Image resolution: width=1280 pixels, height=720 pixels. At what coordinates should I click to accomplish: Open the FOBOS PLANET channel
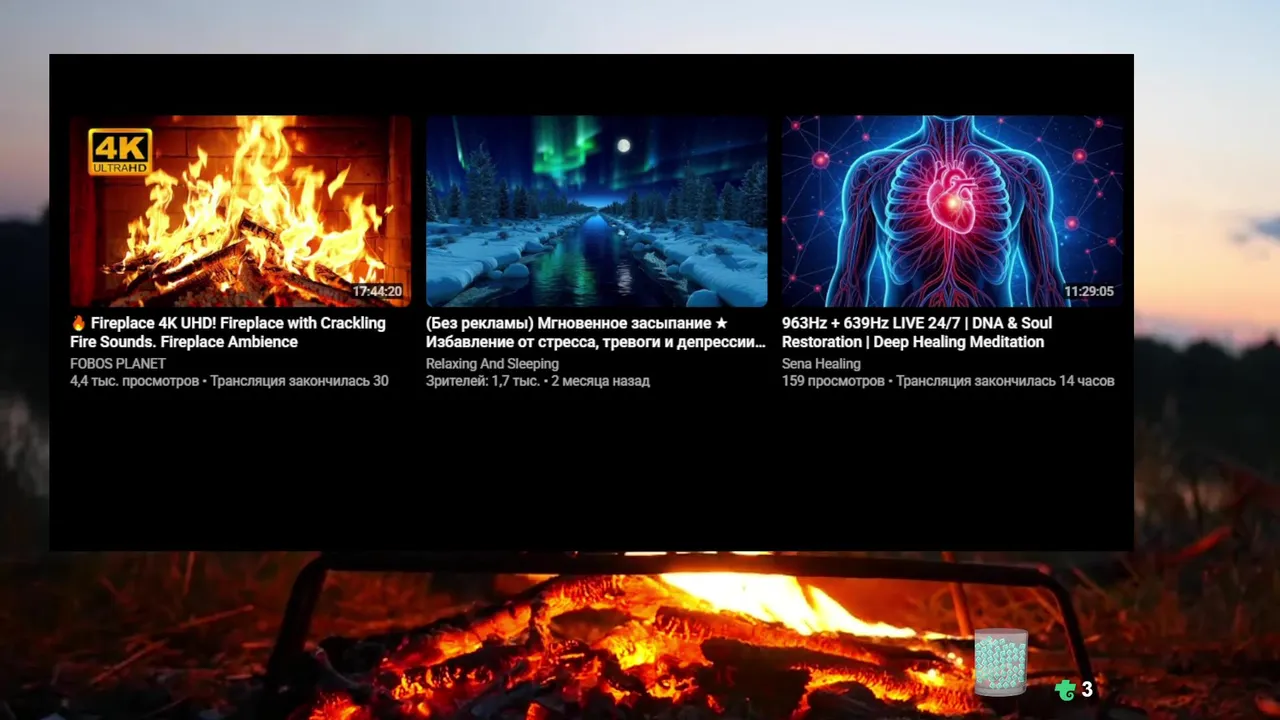pyautogui.click(x=118, y=364)
